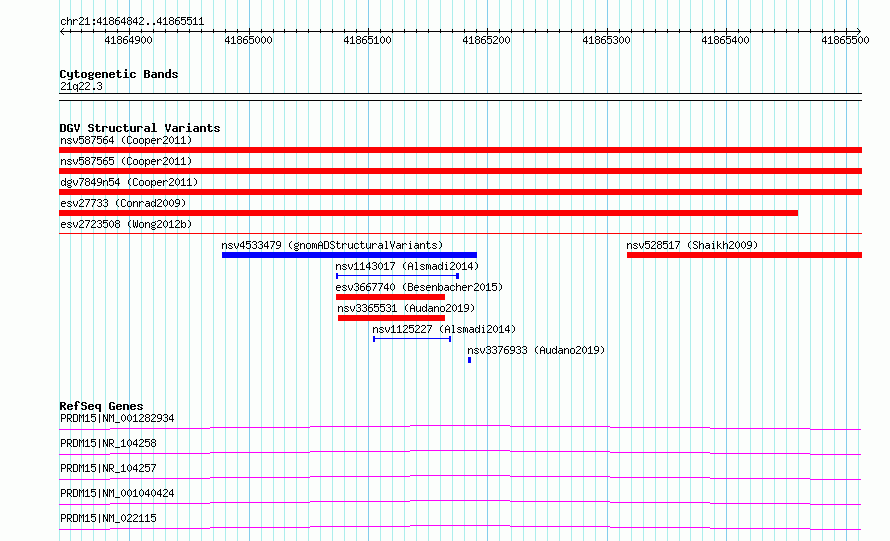Click the red bar under nsv3365531

tap(391, 318)
